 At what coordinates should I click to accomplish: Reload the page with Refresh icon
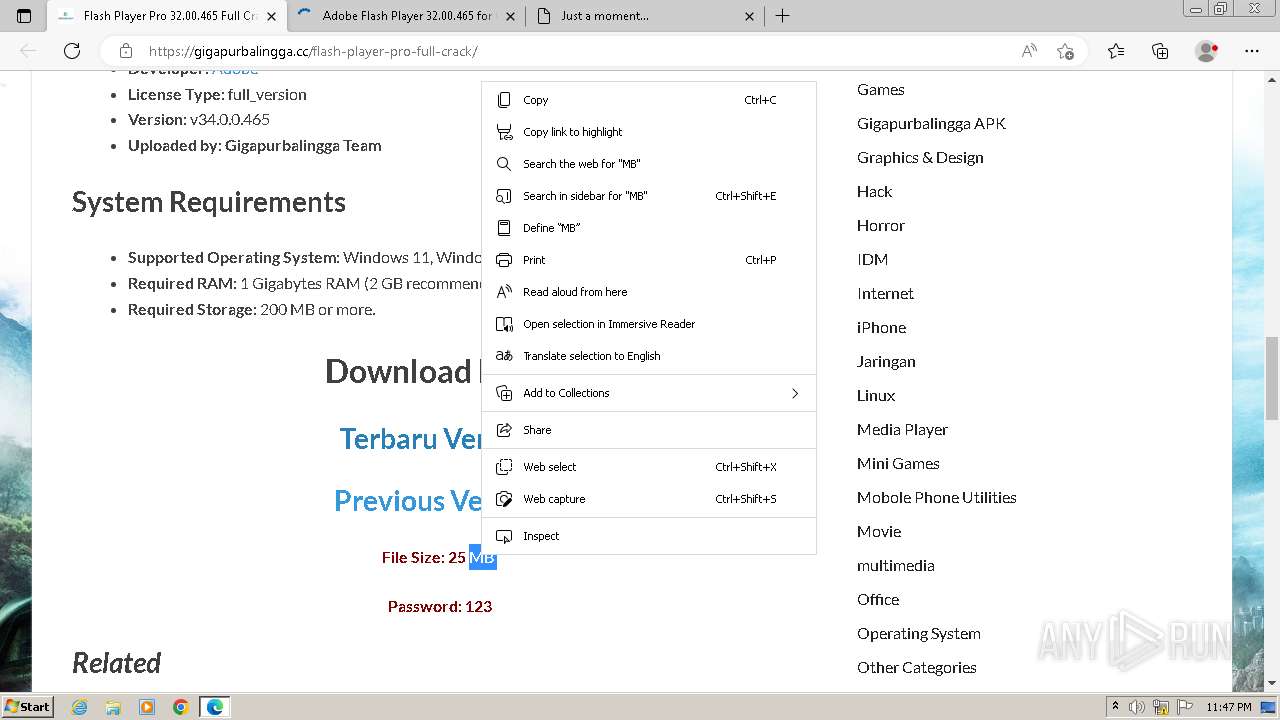click(x=72, y=51)
